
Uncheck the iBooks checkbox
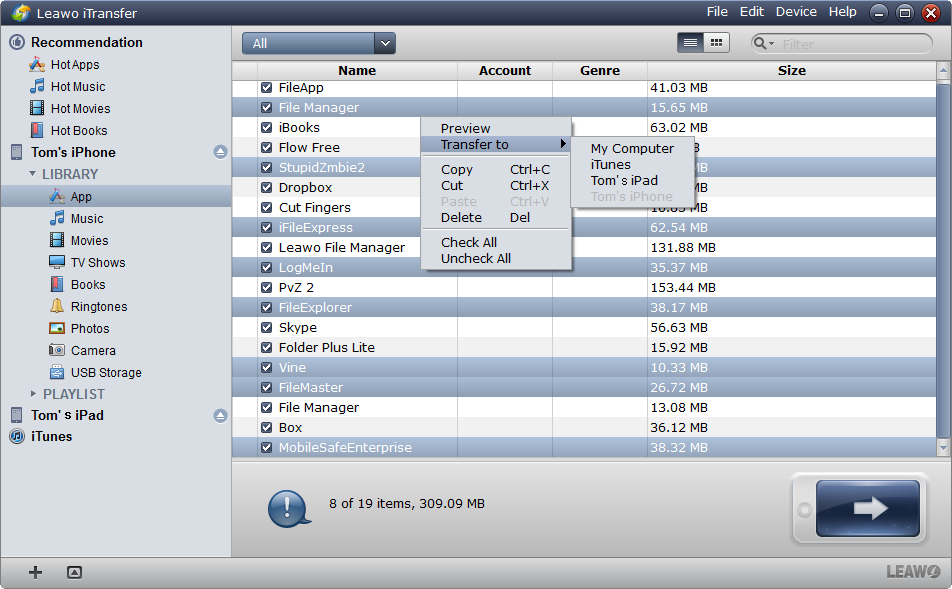[x=266, y=128]
